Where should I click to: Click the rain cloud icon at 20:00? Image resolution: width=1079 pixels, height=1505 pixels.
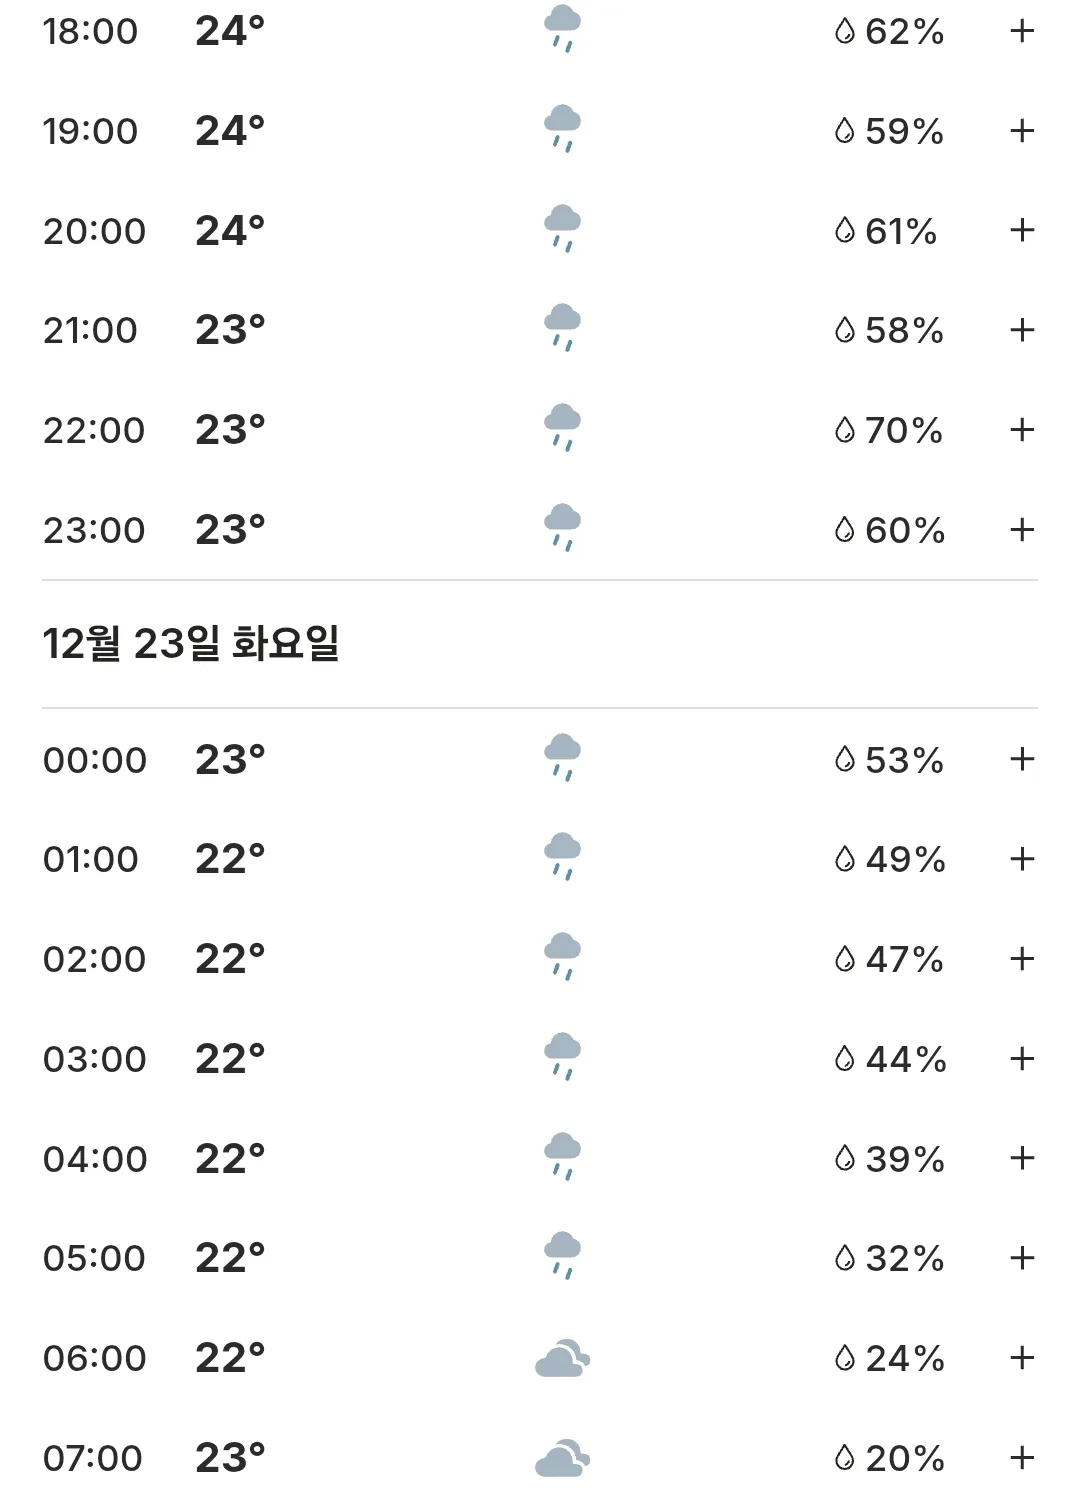[x=562, y=229]
